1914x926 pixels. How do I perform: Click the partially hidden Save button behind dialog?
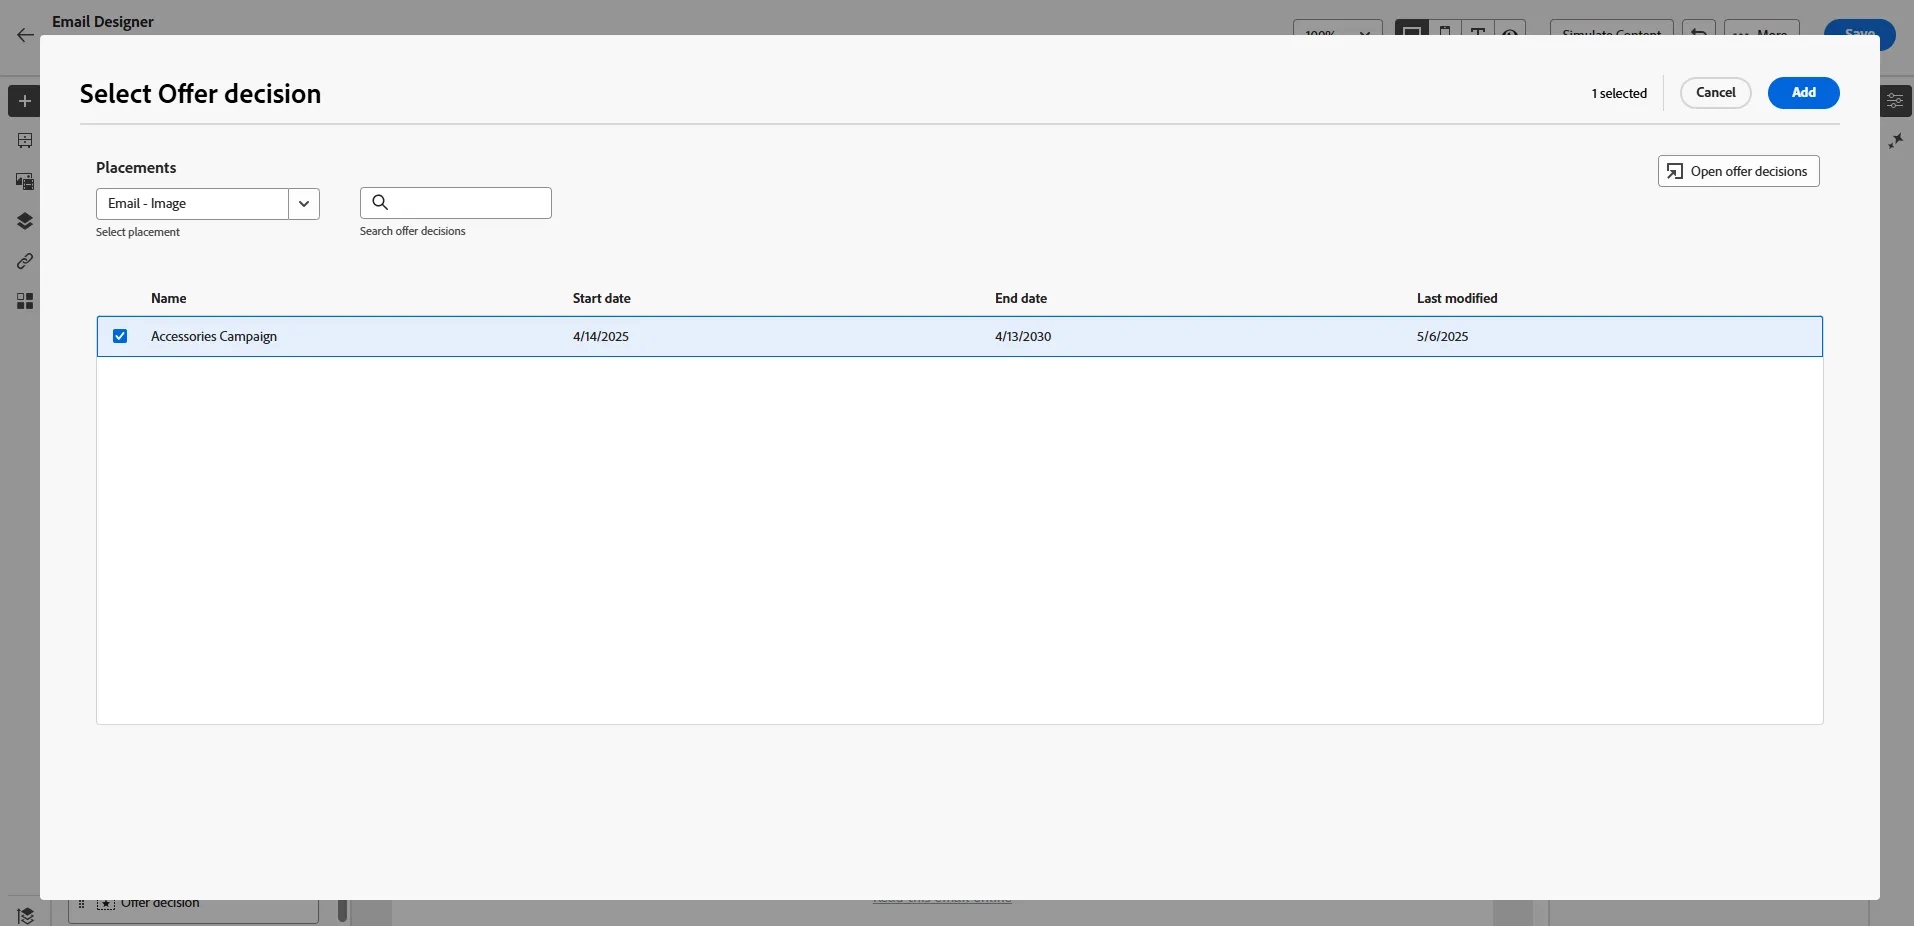click(x=1859, y=30)
